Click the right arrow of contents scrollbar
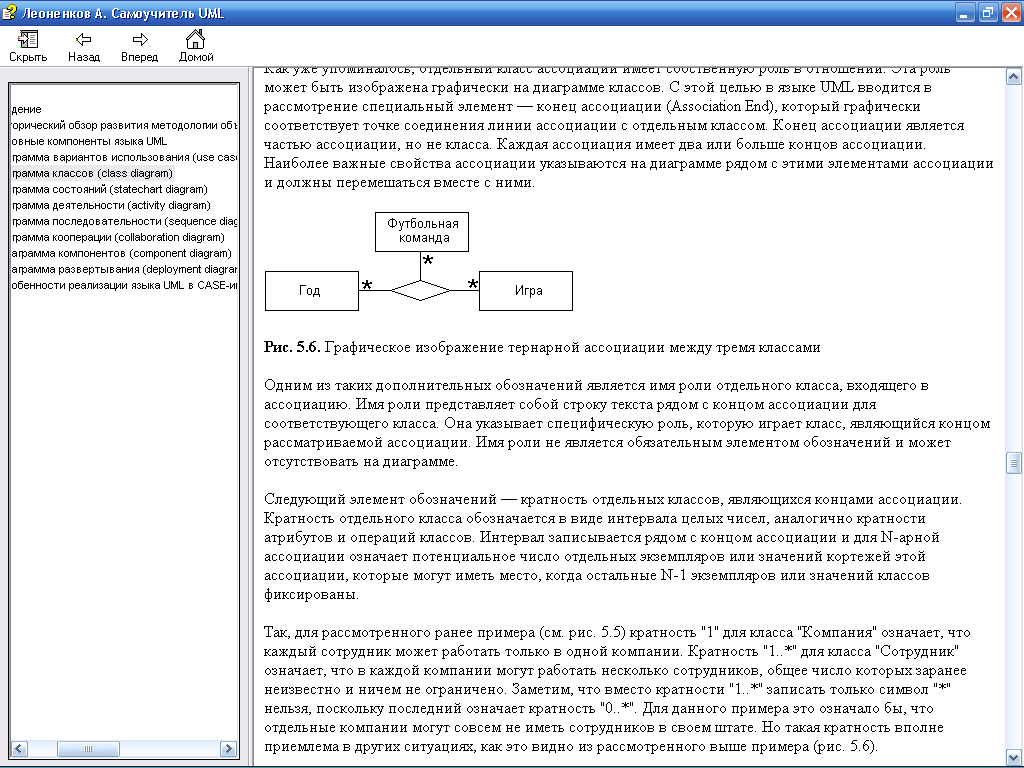1024x768 pixels. coord(229,748)
